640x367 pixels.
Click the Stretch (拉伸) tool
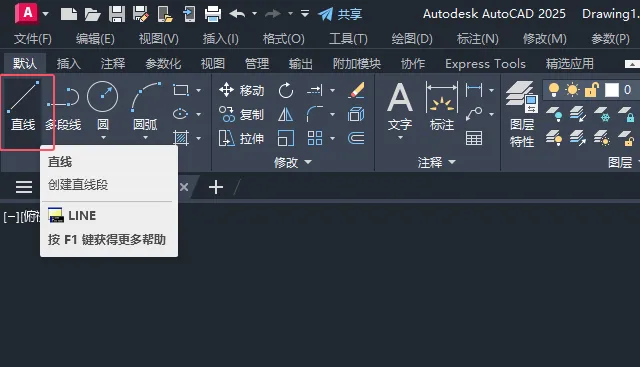tap(241, 138)
